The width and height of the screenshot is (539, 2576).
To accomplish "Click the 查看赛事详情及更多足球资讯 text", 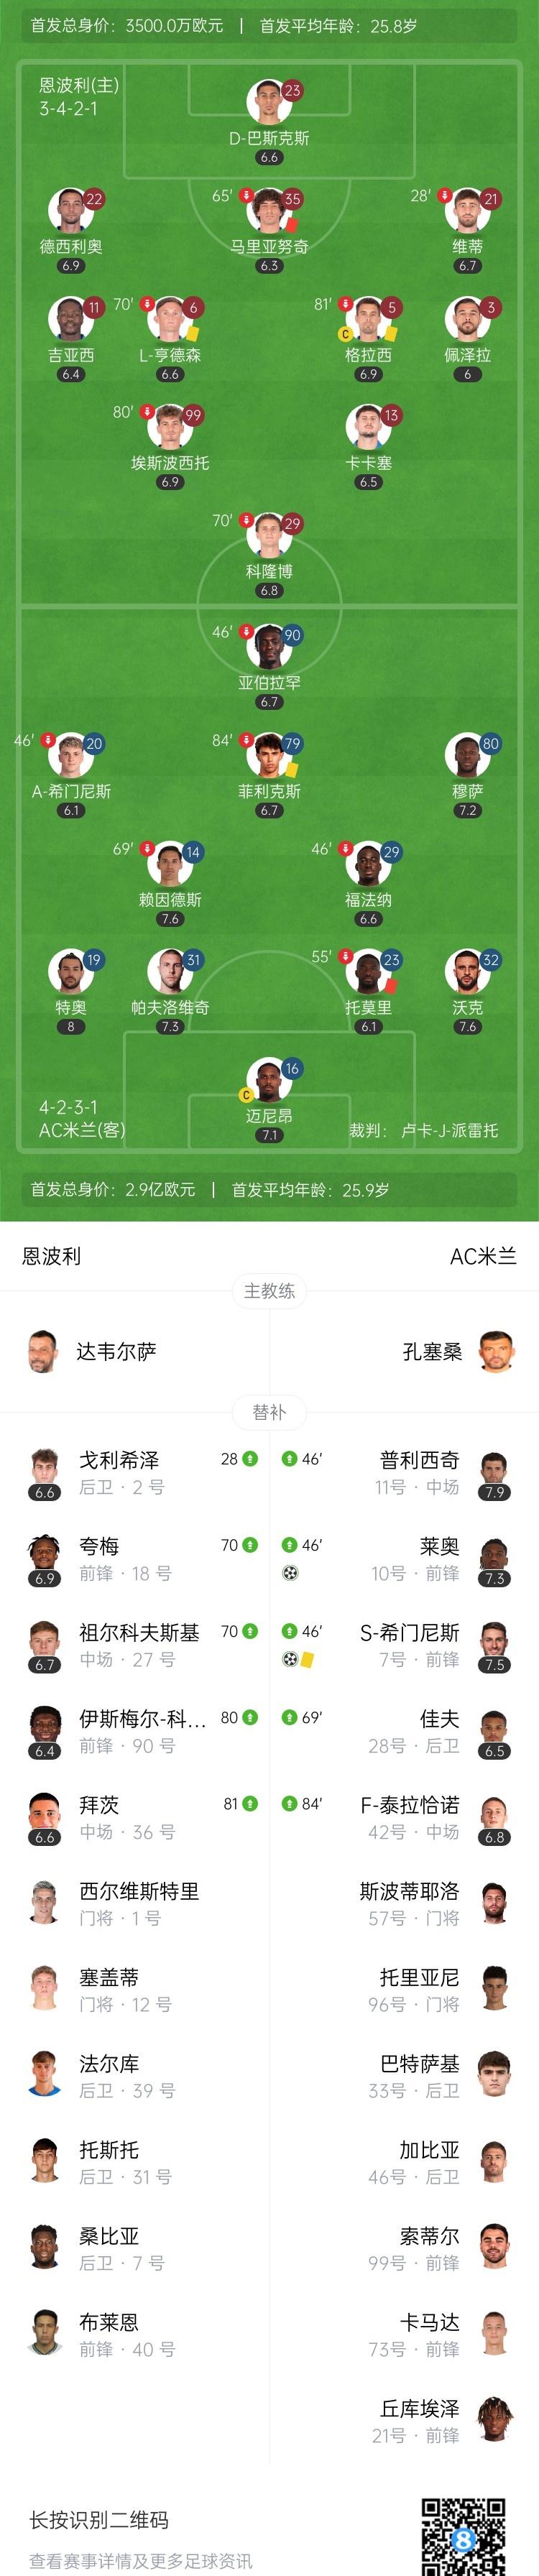I will click(x=140, y=2560).
